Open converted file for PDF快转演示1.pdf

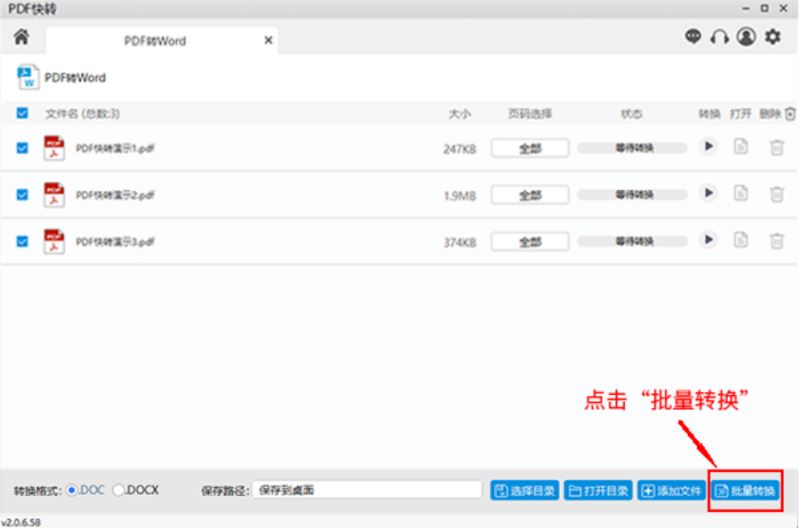pyautogui.click(x=741, y=147)
